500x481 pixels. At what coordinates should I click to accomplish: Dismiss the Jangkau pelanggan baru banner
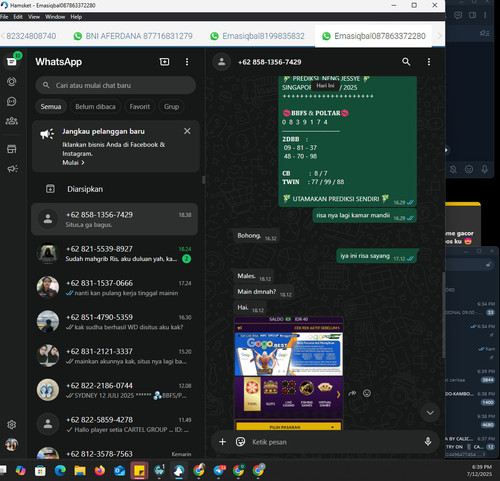point(187,131)
